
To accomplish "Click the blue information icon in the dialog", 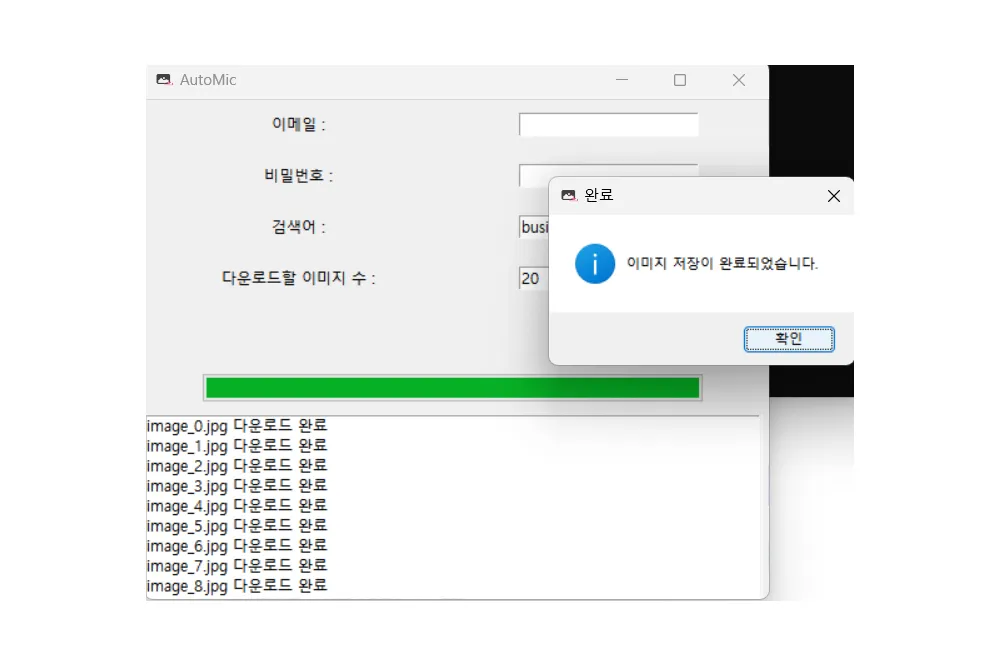I will (x=594, y=265).
